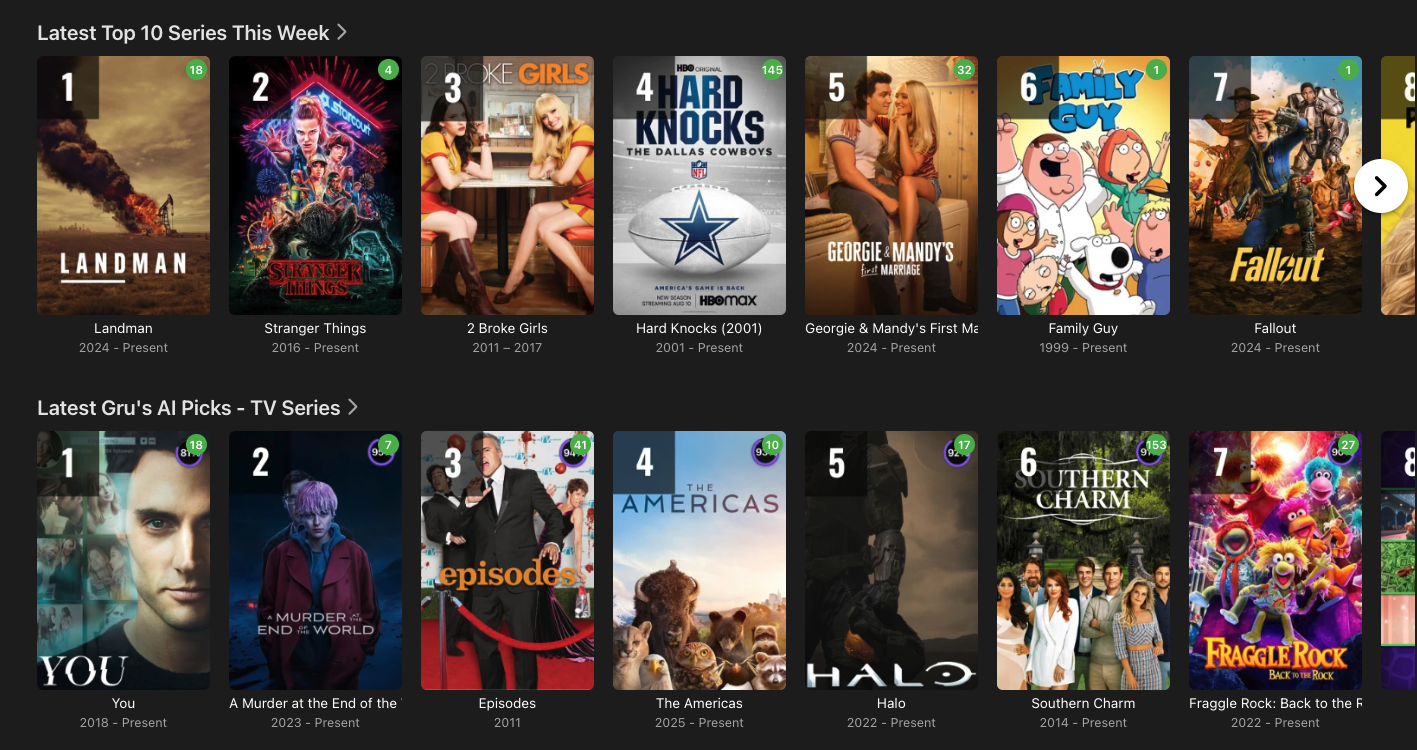Open Latest Gru's AI Picks - TV Series heading
1417x750 pixels.
189,408
